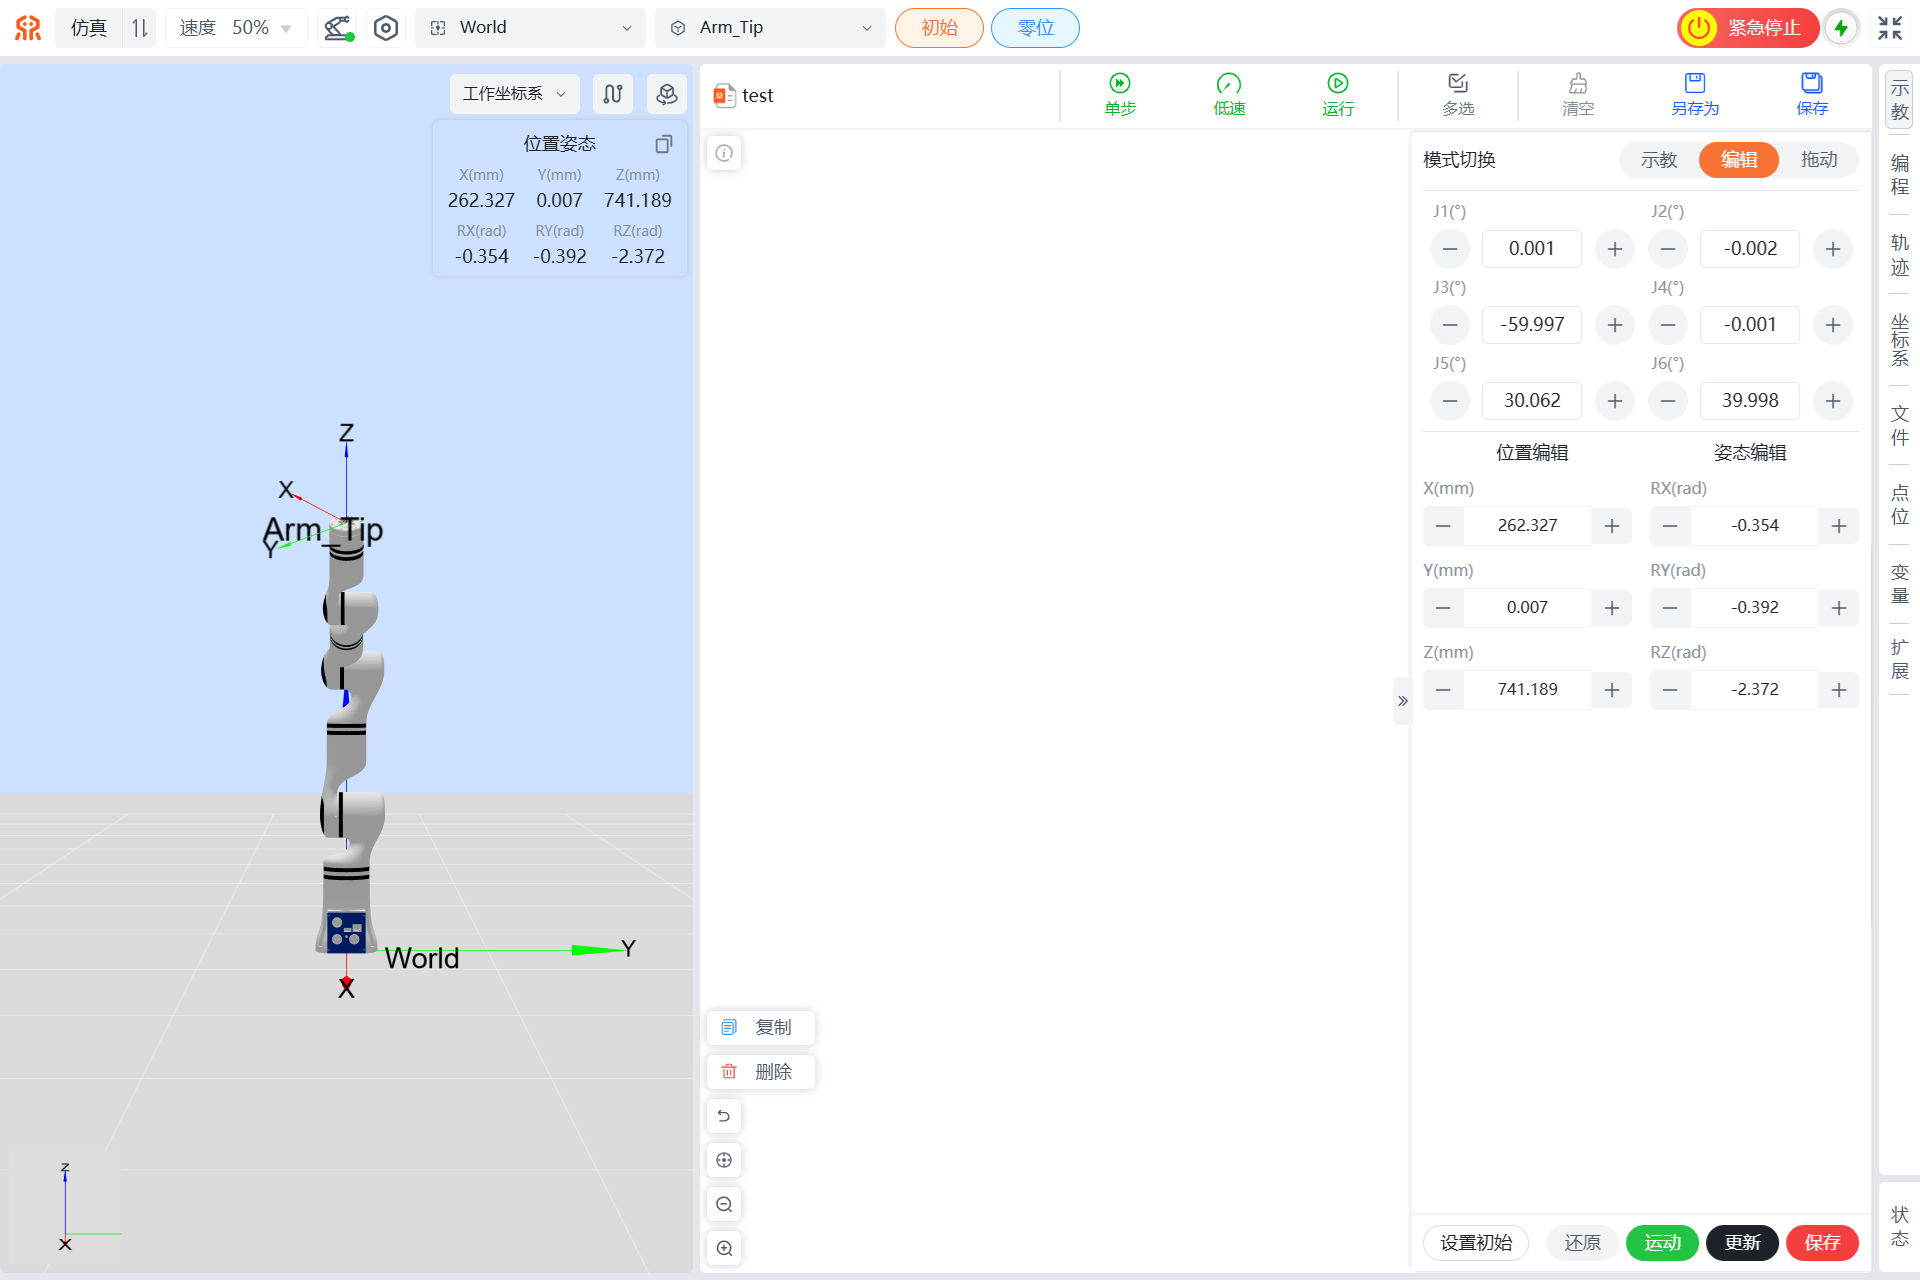Click the trajectory path icon in 3D view
Image resolution: width=1920 pixels, height=1280 pixels.
613,94
